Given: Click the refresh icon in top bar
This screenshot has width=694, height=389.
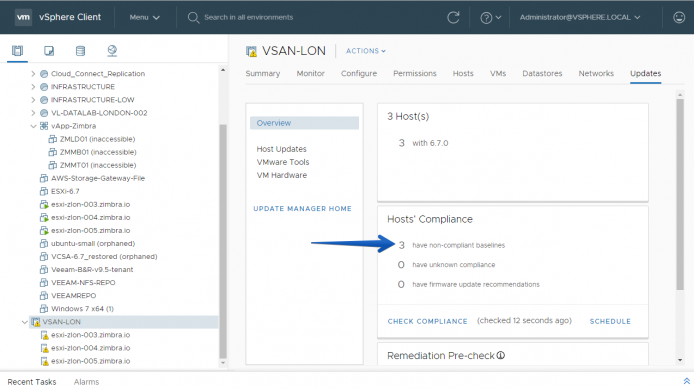Looking at the screenshot, I should tap(453, 17).
